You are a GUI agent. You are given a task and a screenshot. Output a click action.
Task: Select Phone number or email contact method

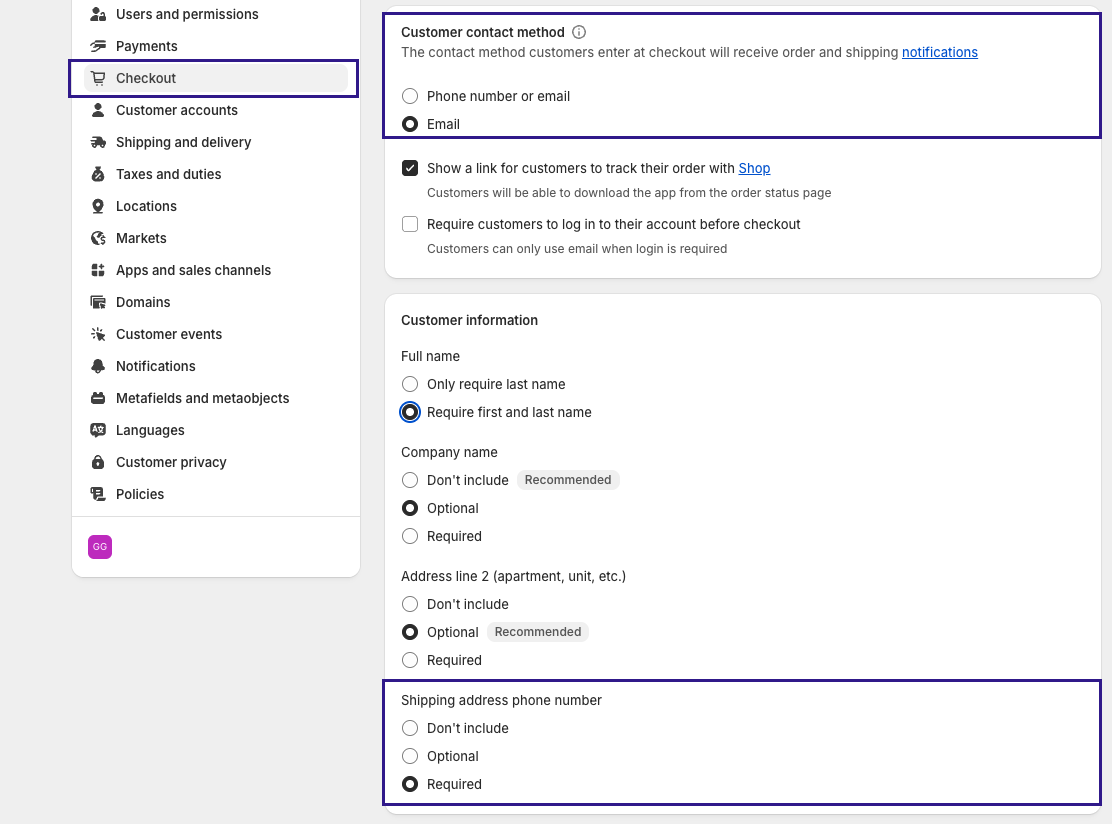pyautogui.click(x=410, y=96)
